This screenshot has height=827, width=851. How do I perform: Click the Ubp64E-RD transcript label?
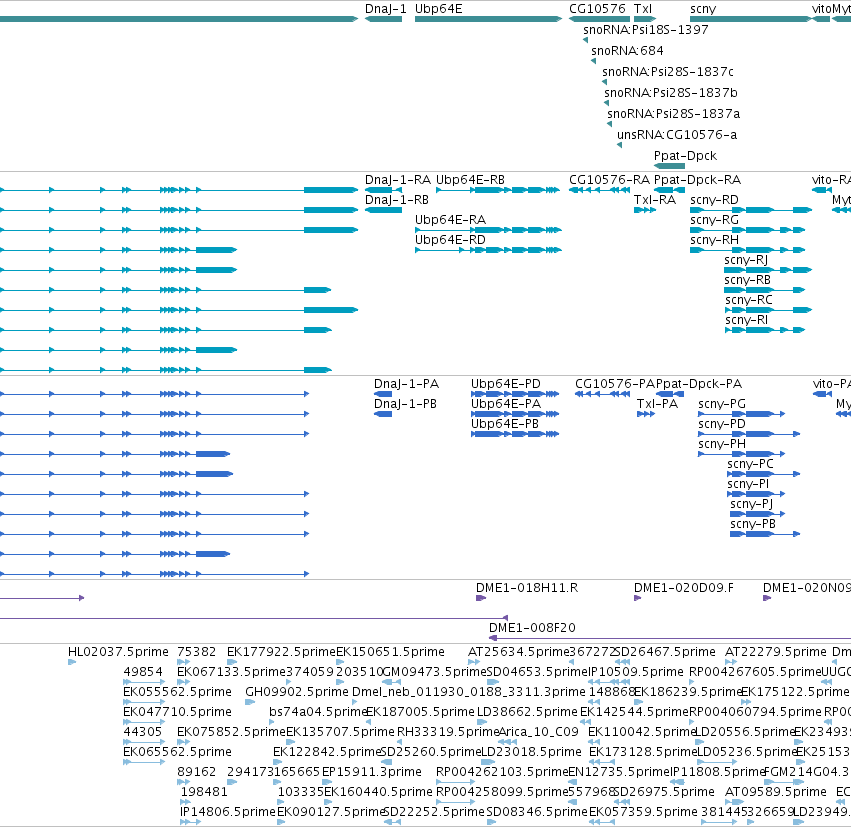450,240
